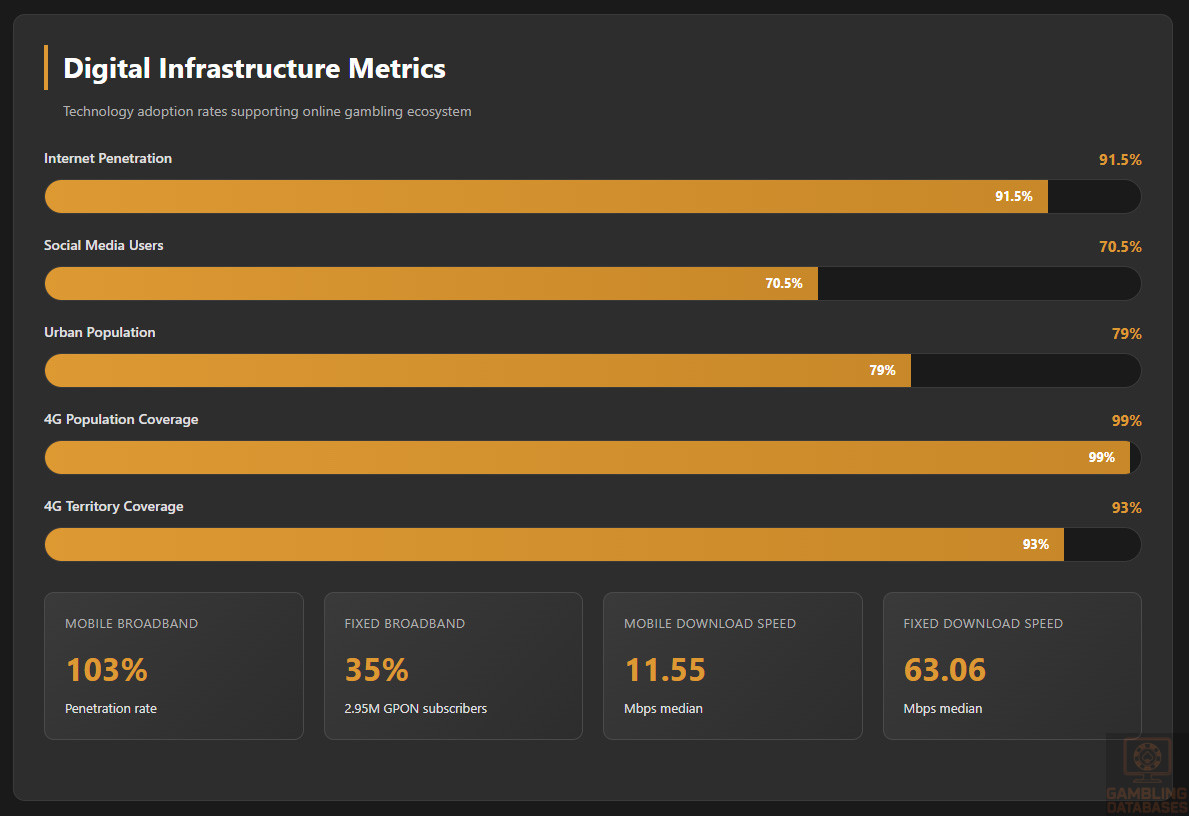Screen dimensions: 1189x816
Task: Click the 4G Population Coverage bar
Action: pyautogui.click(x=592, y=458)
